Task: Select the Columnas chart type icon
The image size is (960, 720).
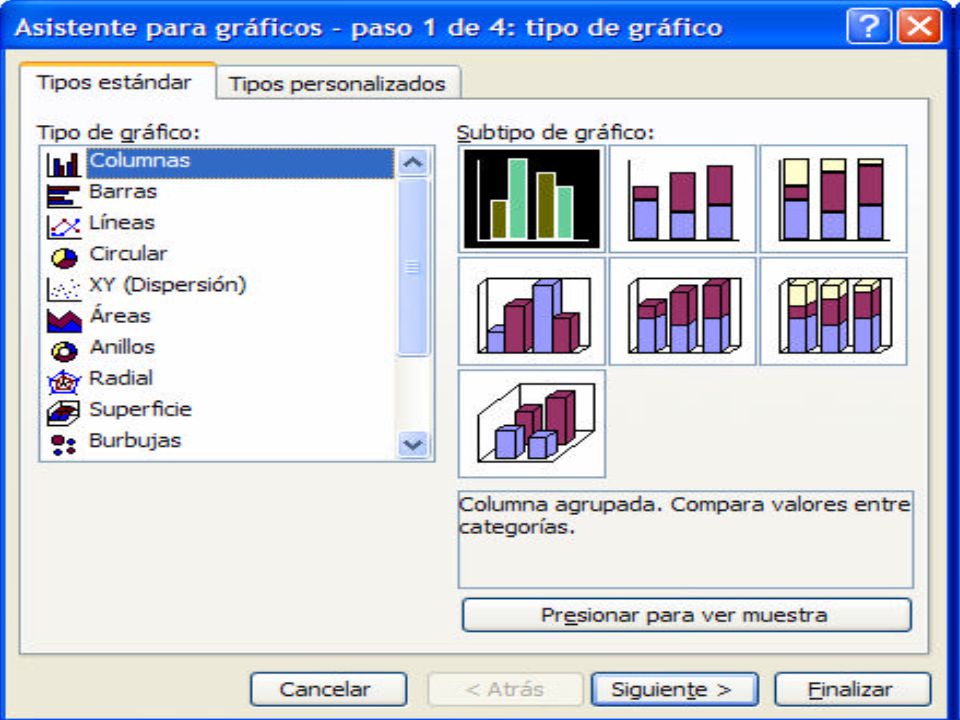Action: (x=64, y=164)
